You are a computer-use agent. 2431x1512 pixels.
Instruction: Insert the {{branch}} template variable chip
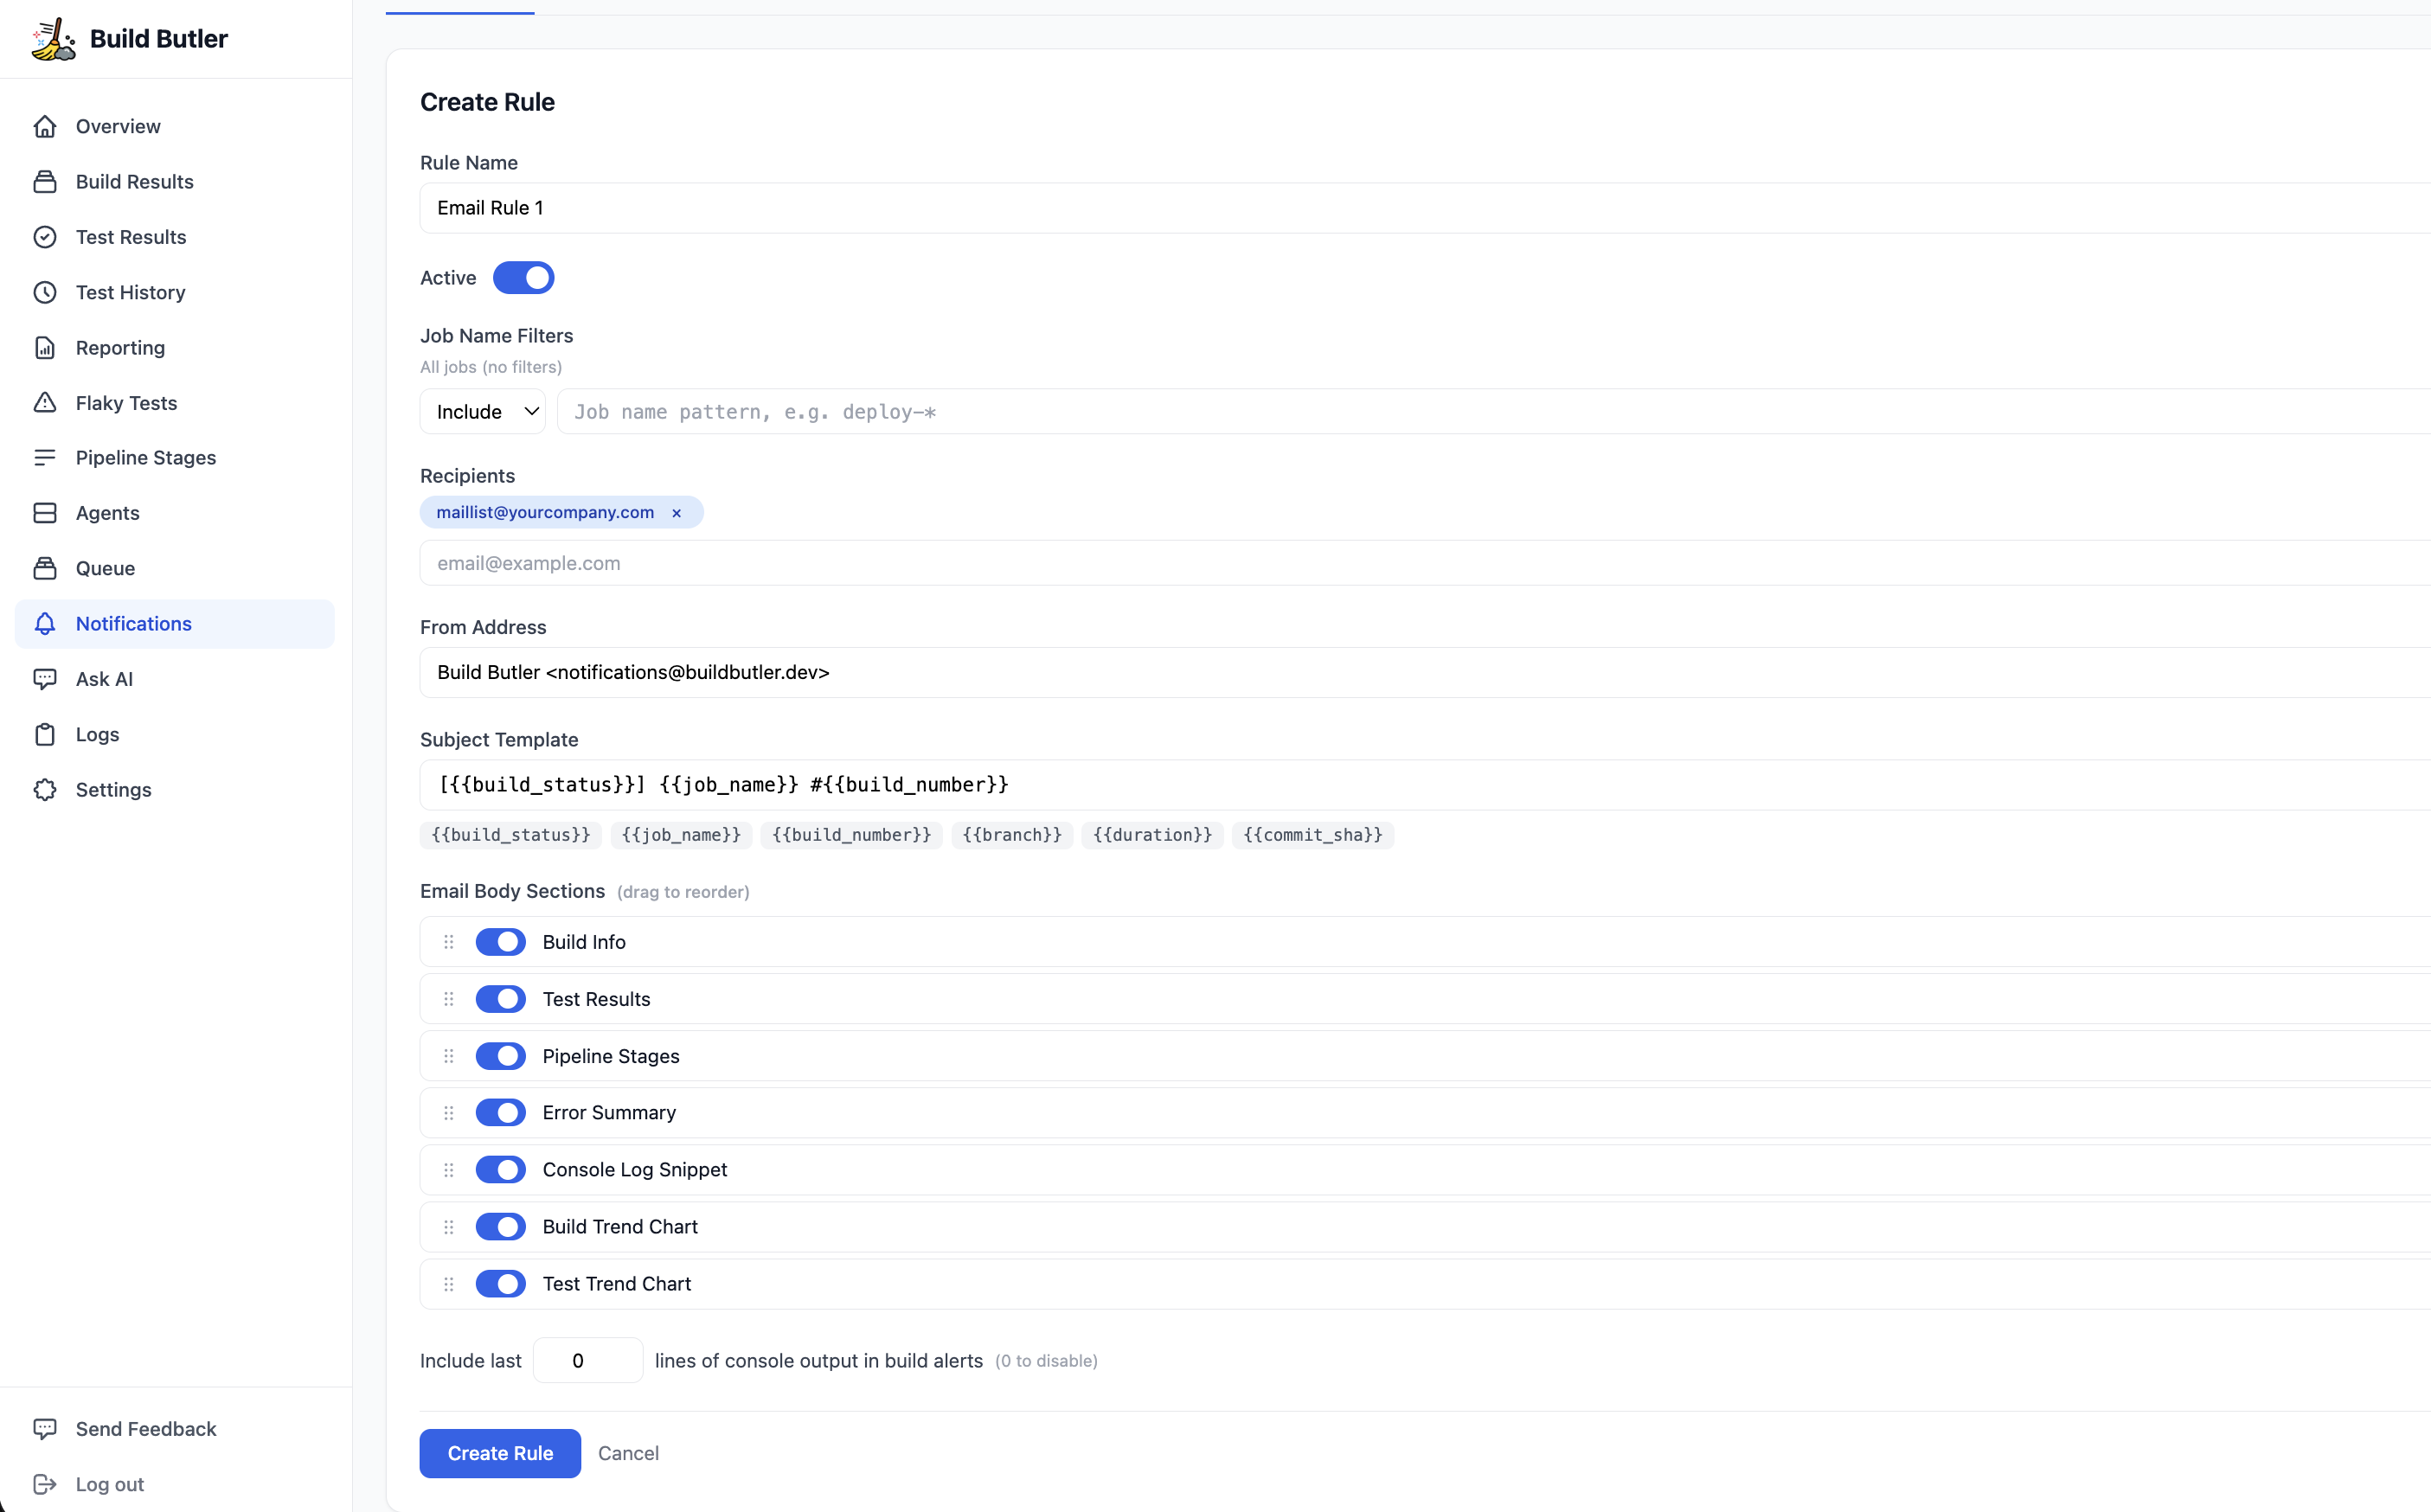pyautogui.click(x=1011, y=835)
